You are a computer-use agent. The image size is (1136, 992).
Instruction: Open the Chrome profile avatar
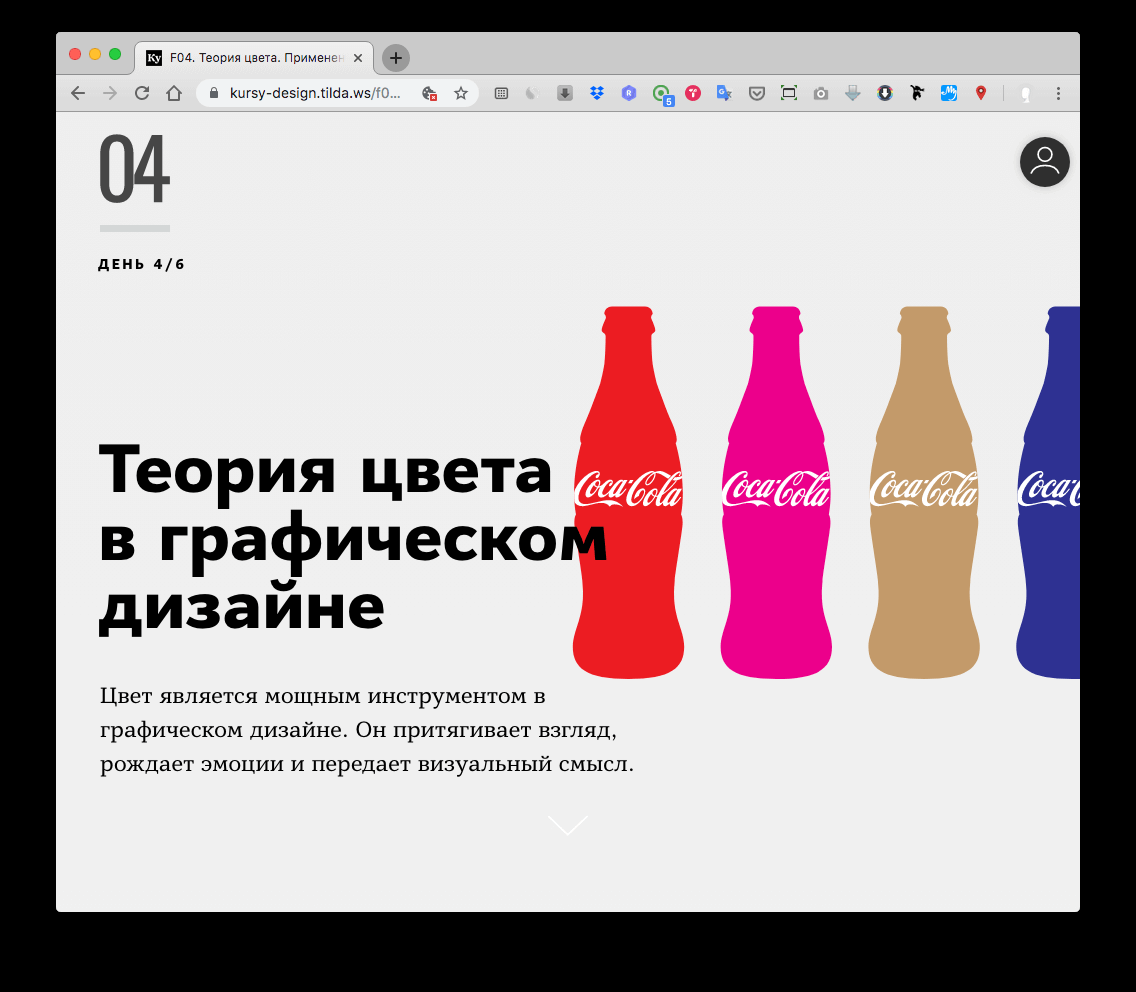1026,93
